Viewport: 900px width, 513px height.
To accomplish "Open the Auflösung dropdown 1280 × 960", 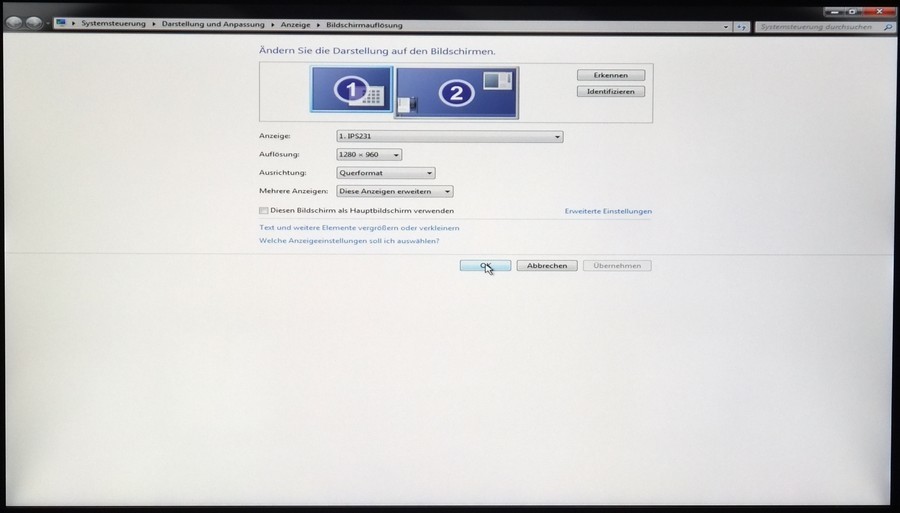I will click(x=369, y=154).
